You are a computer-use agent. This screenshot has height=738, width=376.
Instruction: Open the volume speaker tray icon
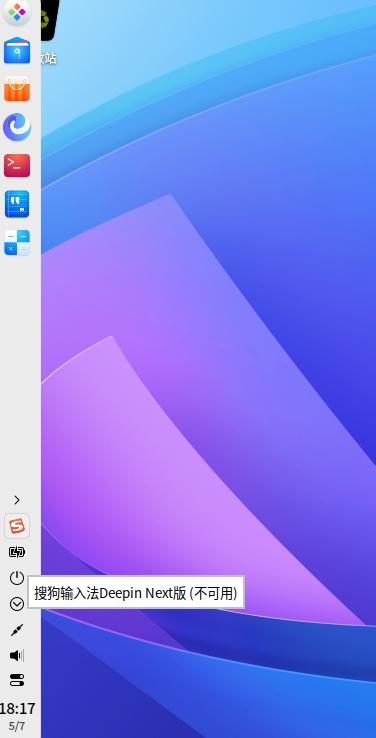(17, 655)
